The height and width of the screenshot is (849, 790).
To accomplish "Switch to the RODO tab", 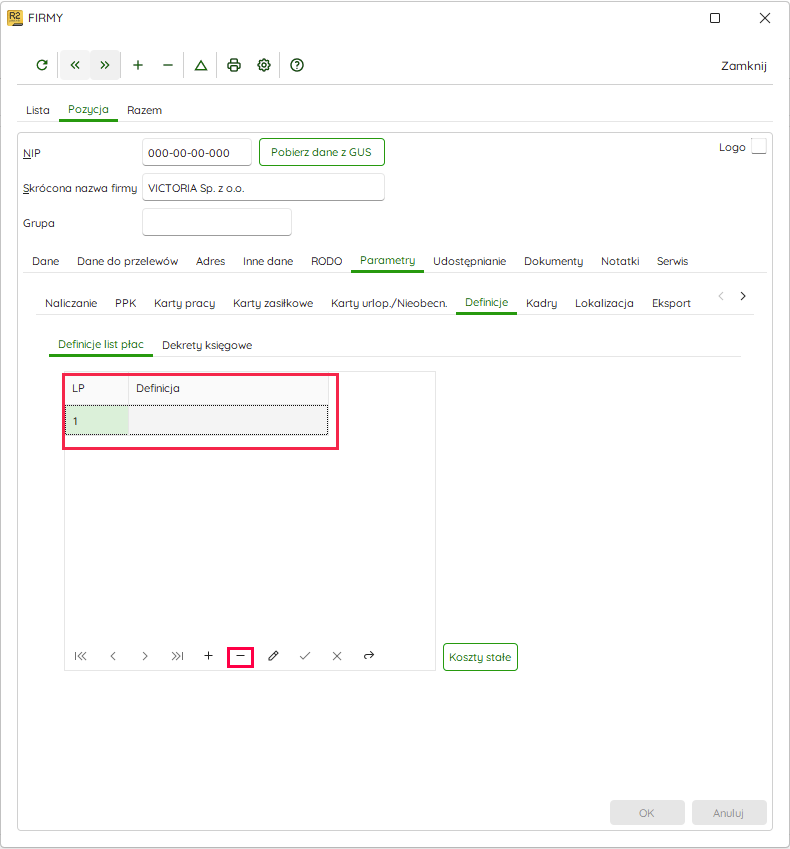I will 327,261.
